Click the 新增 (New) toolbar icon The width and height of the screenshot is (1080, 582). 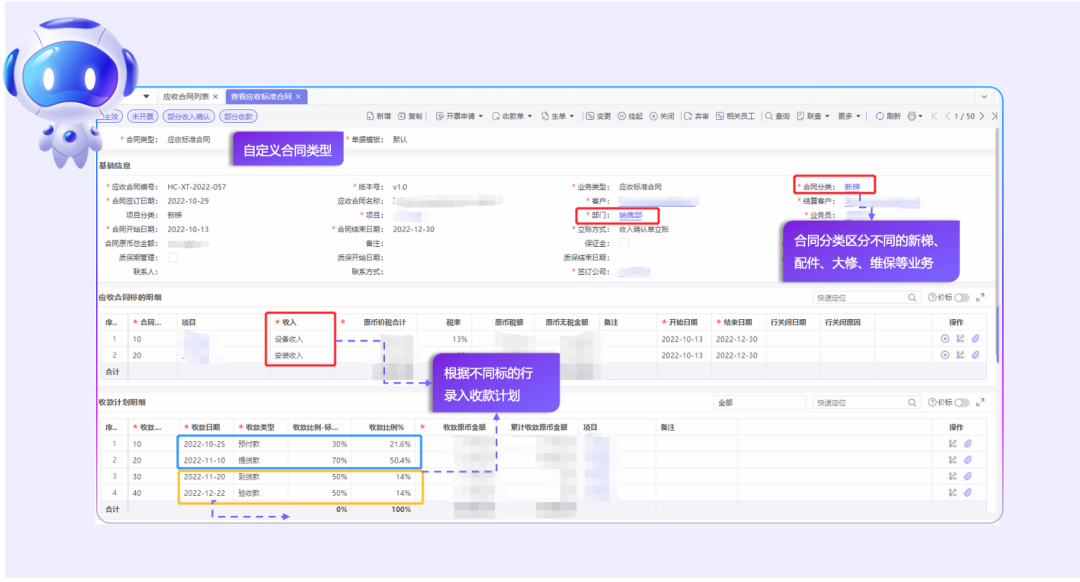pos(377,116)
